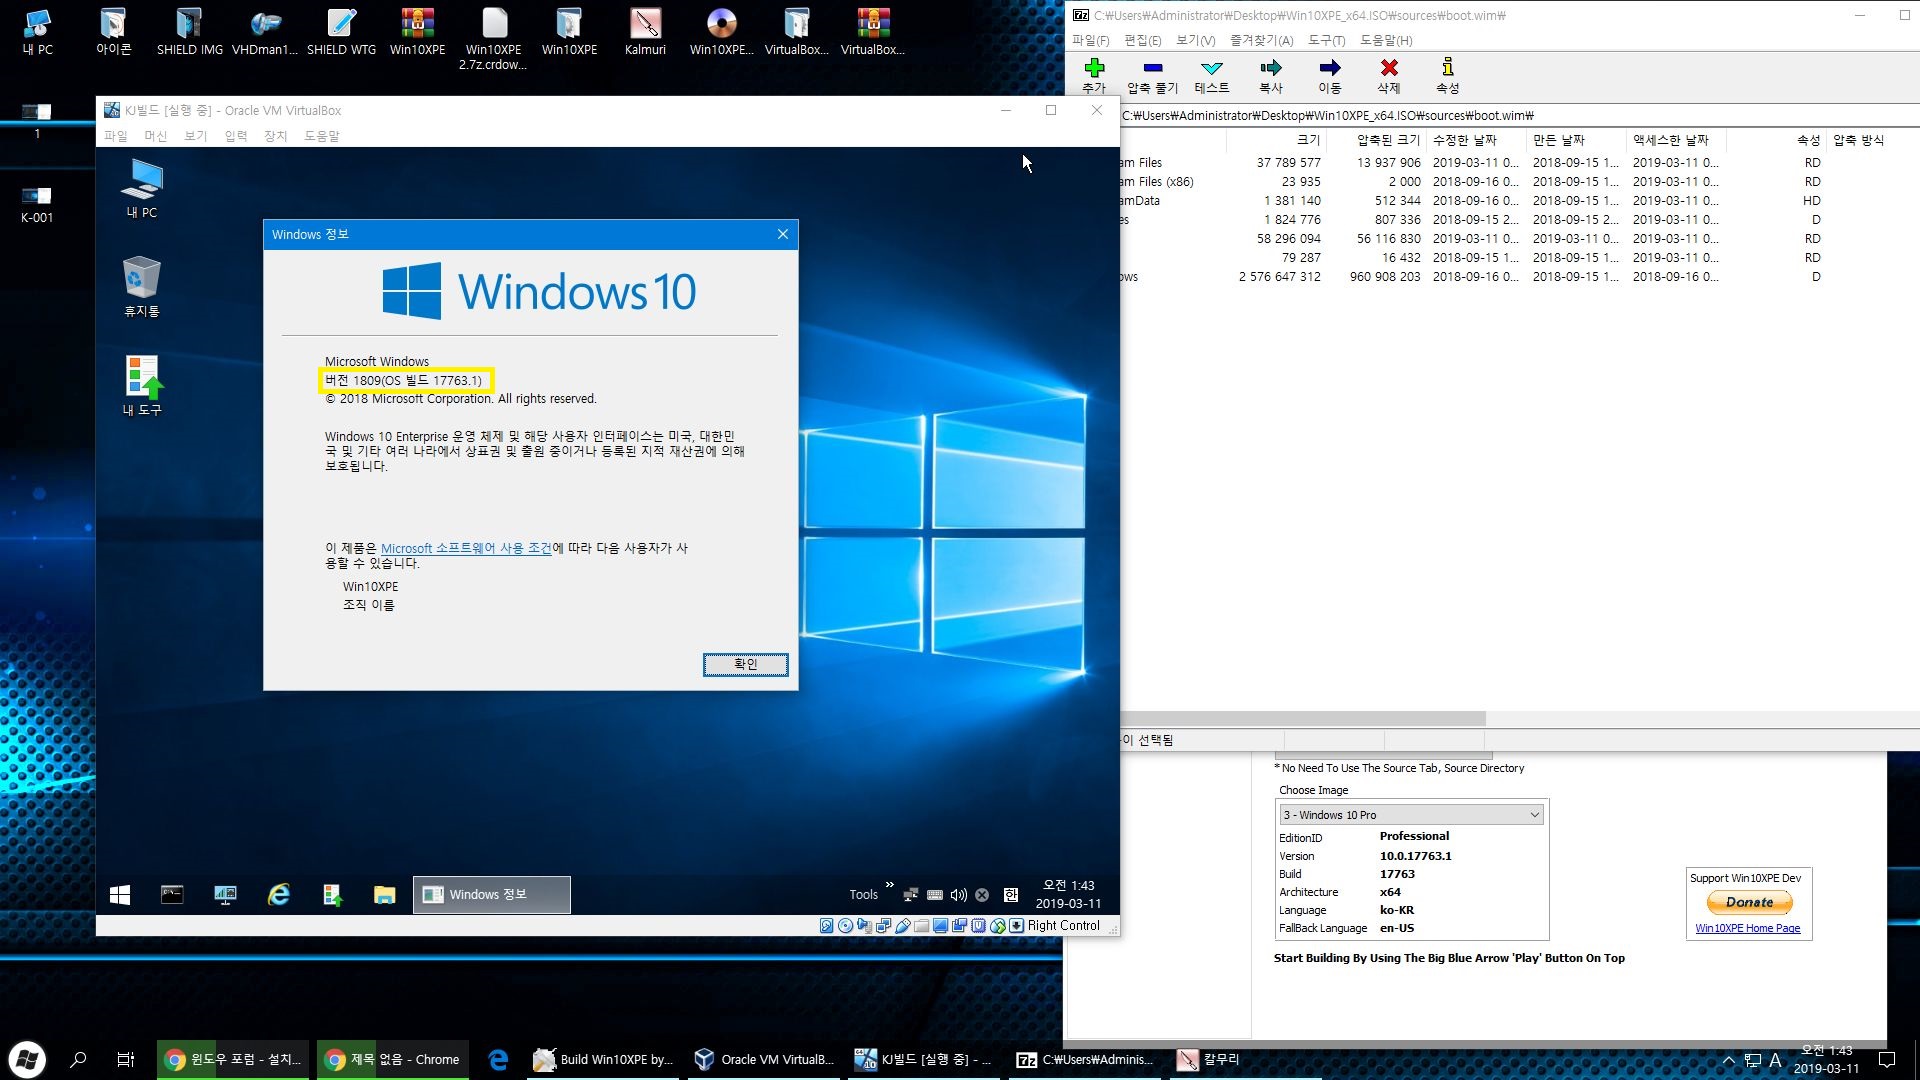Click the 7-Zip 복사 (Copy) icon
Viewport: 1920px width, 1080px height.
point(1271,68)
